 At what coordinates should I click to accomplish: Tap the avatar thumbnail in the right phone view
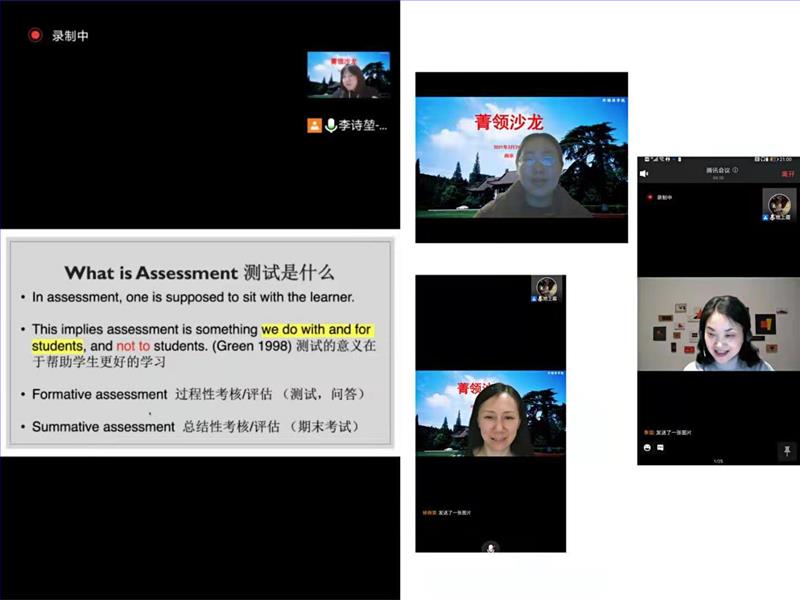(779, 204)
